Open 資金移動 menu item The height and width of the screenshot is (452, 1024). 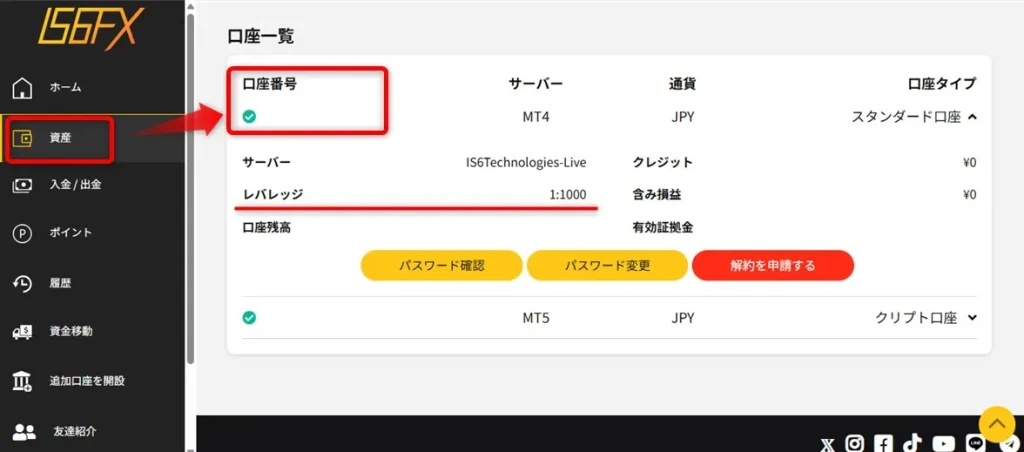pyautogui.click(x=71, y=332)
